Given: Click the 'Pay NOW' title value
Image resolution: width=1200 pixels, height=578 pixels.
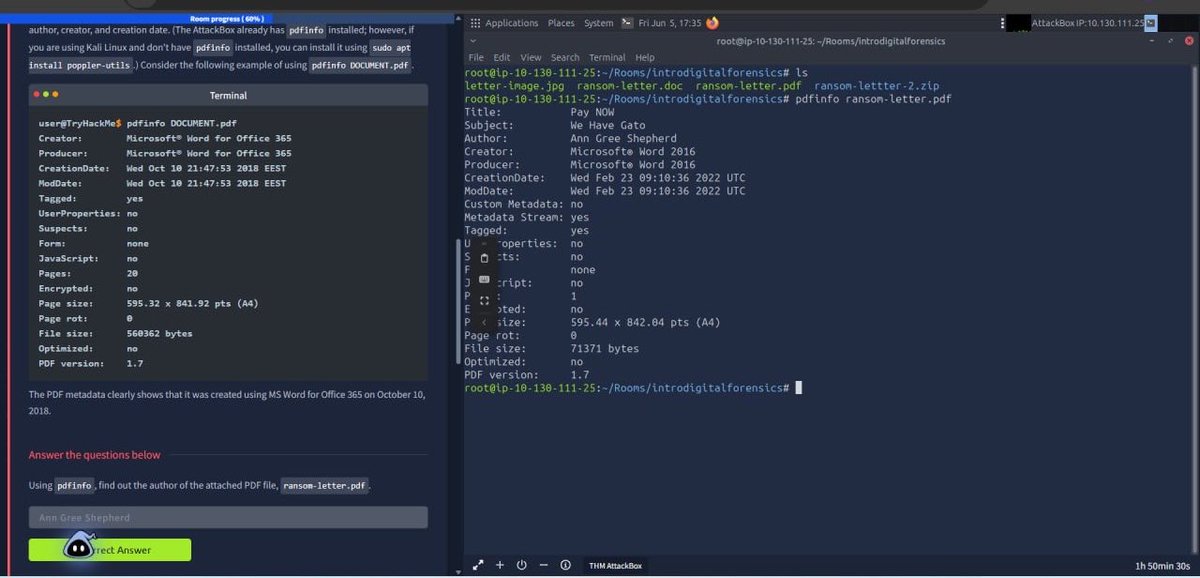Looking at the screenshot, I should pyautogui.click(x=592, y=113).
